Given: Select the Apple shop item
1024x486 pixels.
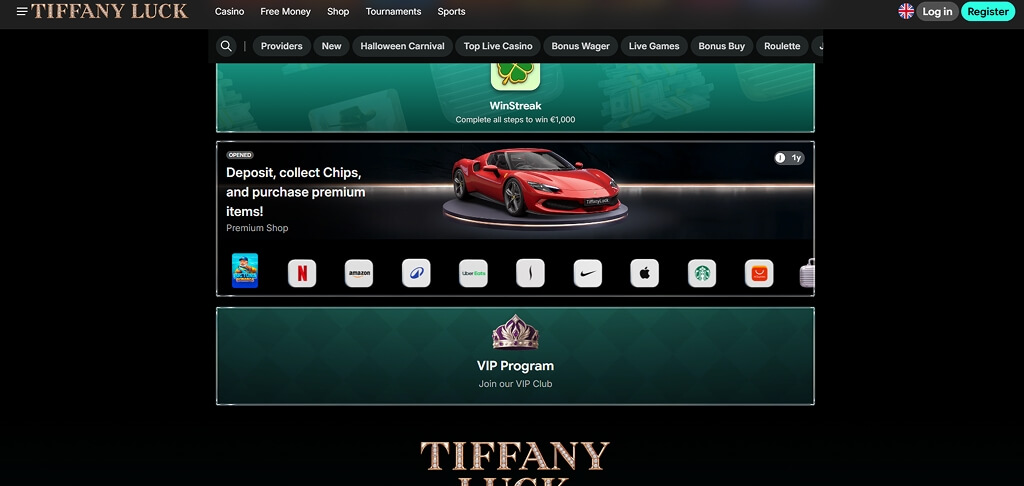Looking at the screenshot, I should coord(645,273).
